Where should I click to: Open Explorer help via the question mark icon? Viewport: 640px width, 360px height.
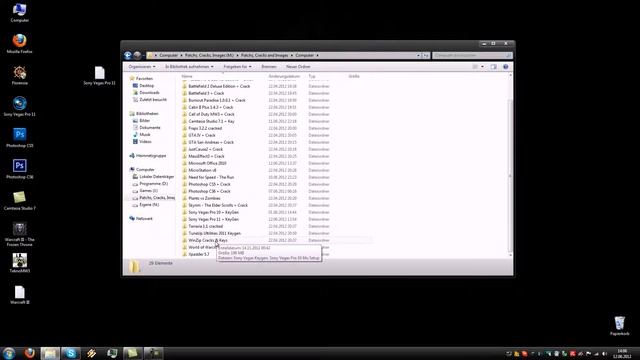pos(505,67)
